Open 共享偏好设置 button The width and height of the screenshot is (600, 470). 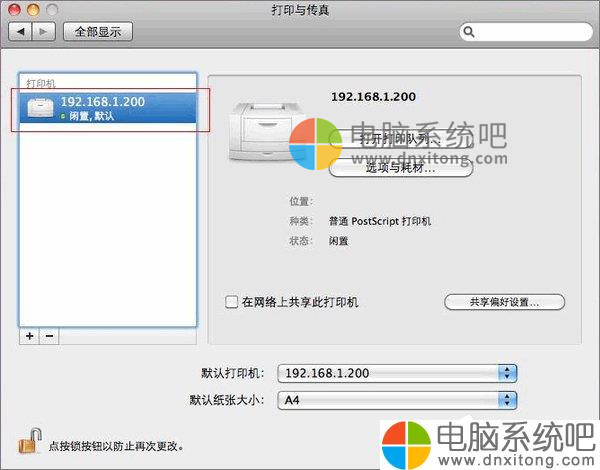[x=504, y=302]
